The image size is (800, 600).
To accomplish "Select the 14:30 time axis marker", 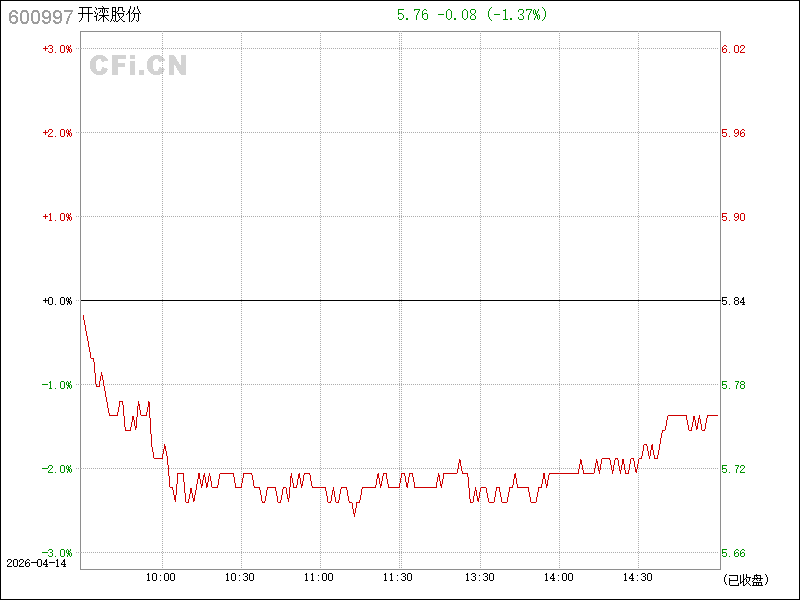I will (x=638, y=577).
